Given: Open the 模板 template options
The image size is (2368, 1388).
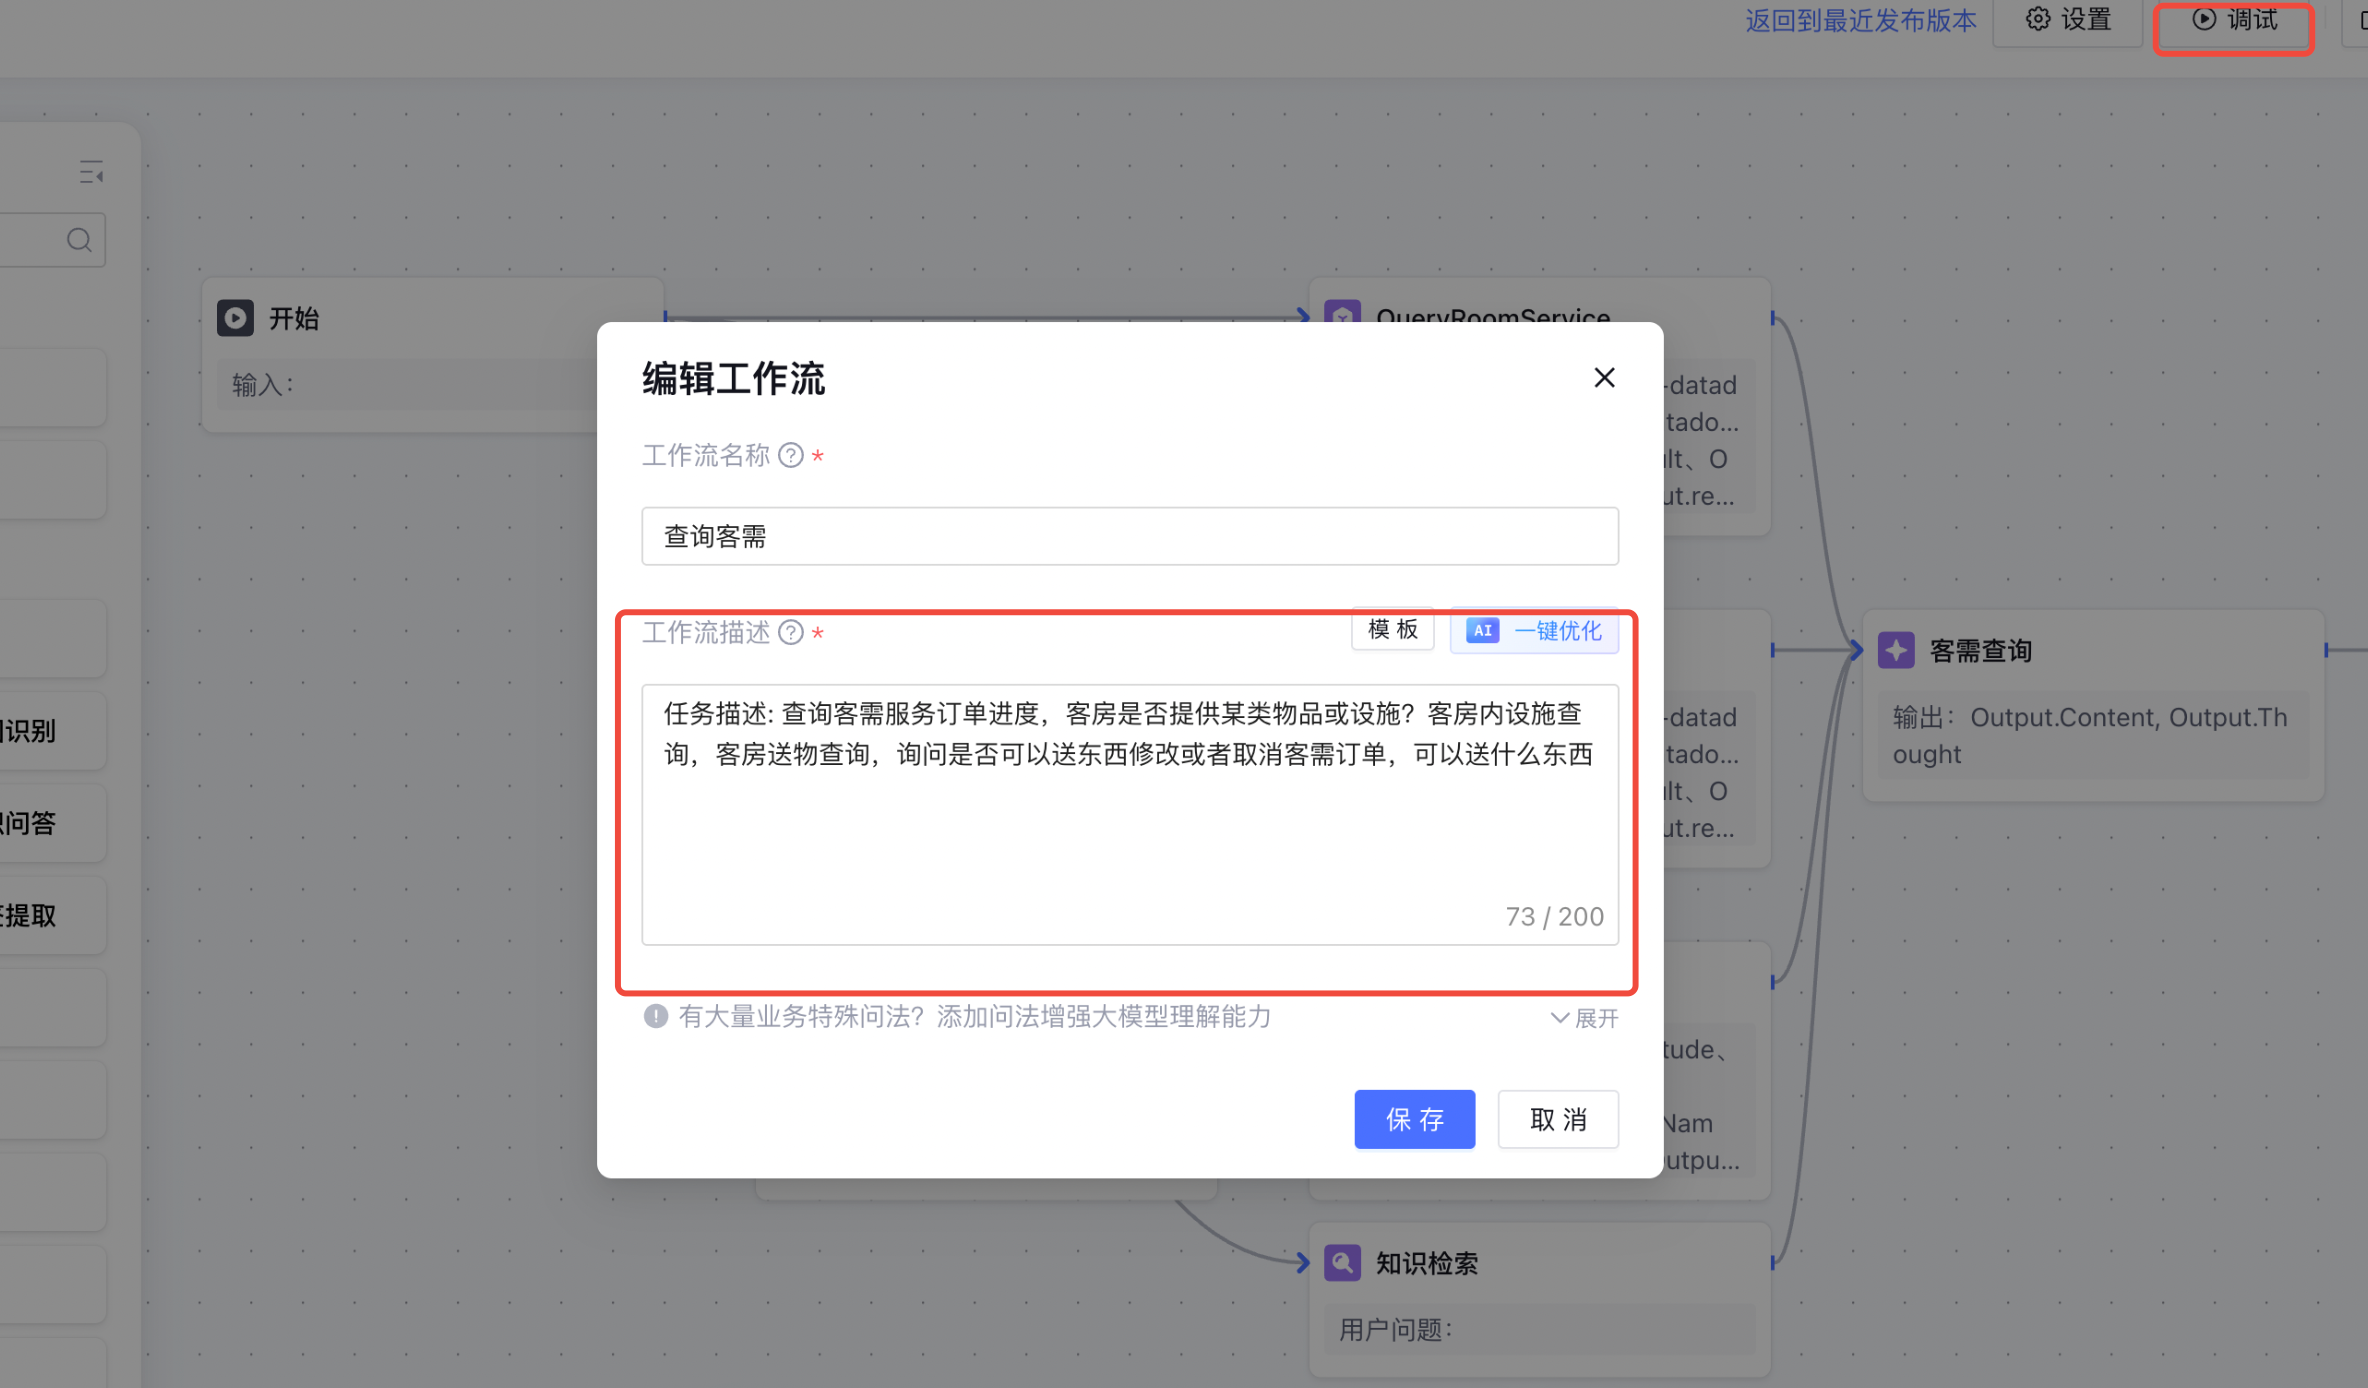Looking at the screenshot, I should click(x=1392, y=629).
